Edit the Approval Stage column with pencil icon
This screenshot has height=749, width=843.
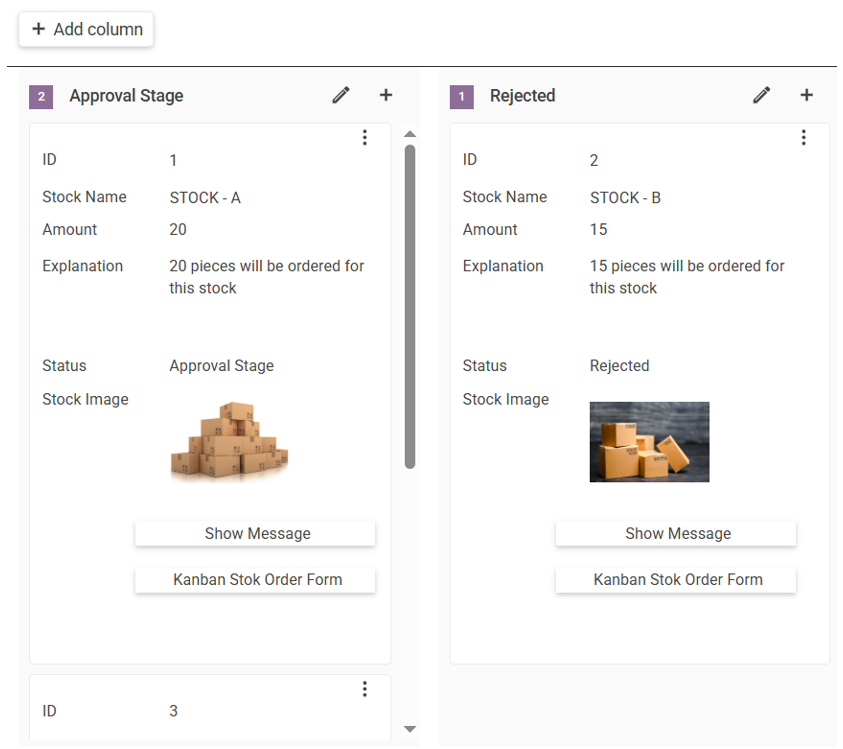341,96
